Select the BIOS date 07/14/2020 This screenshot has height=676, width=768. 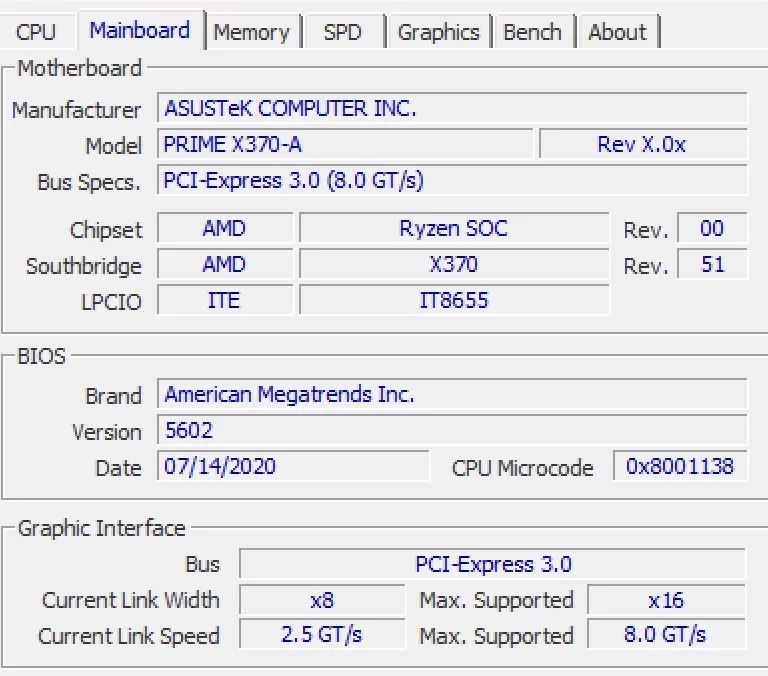coord(293,466)
